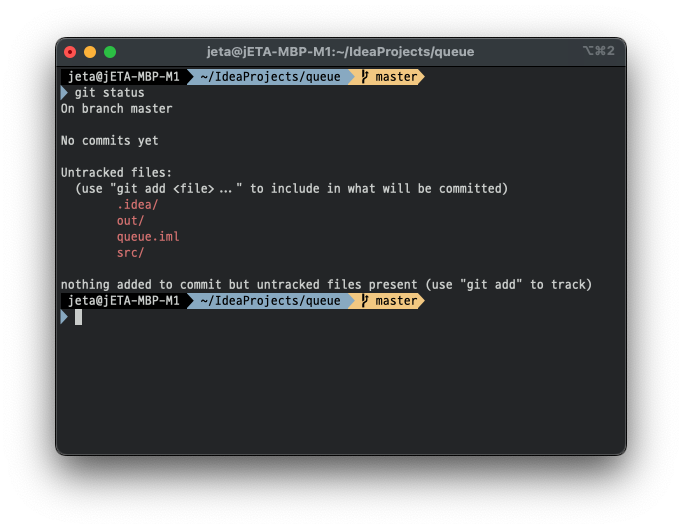Click the 'On branch master' line
The width and height of the screenshot is (682, 529).
117,109
